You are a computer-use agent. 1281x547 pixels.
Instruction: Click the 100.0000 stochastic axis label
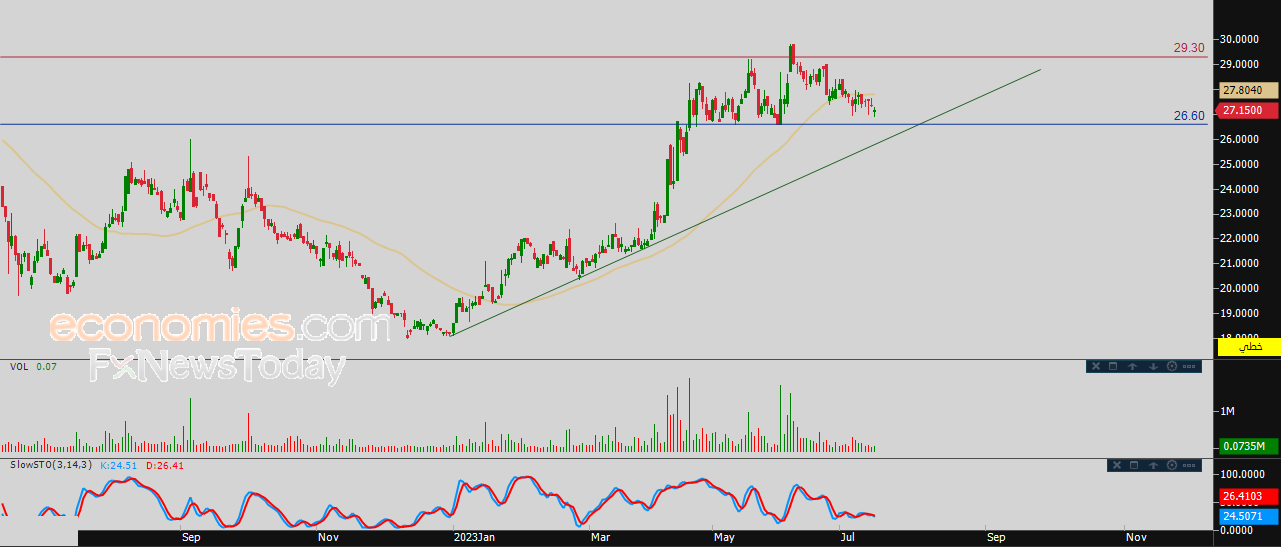(x=1241, y=473)
